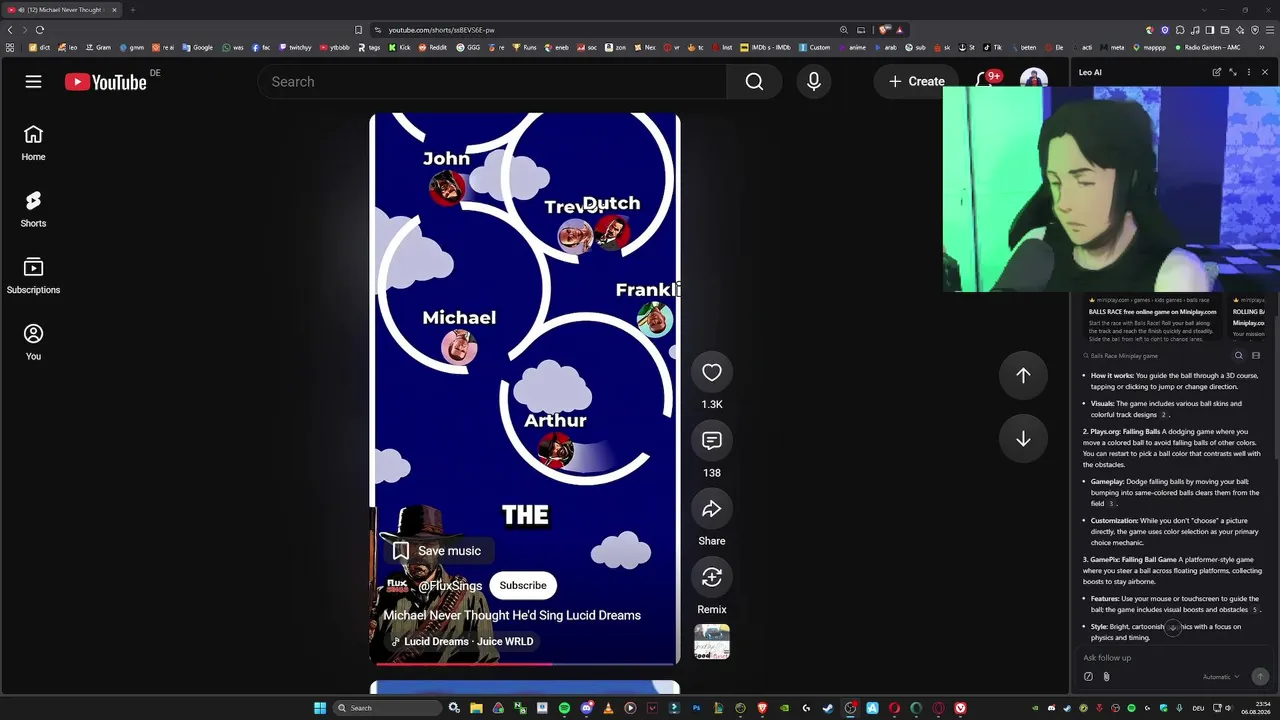Open the Windows Start menu
The image size is (1280, 720).
(320, 708)
